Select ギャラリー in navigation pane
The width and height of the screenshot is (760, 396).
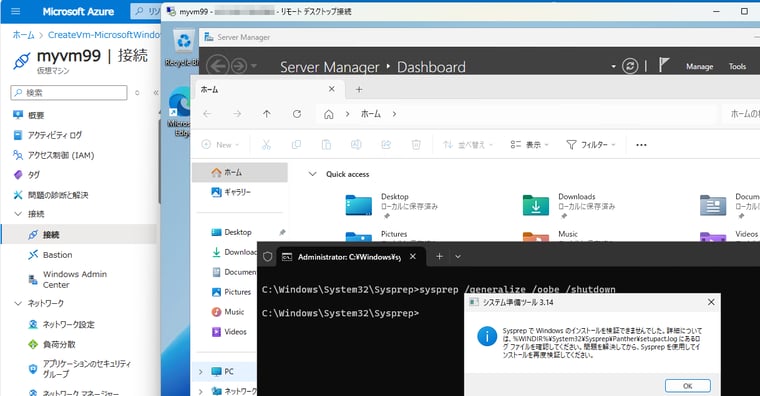(231, 192)
